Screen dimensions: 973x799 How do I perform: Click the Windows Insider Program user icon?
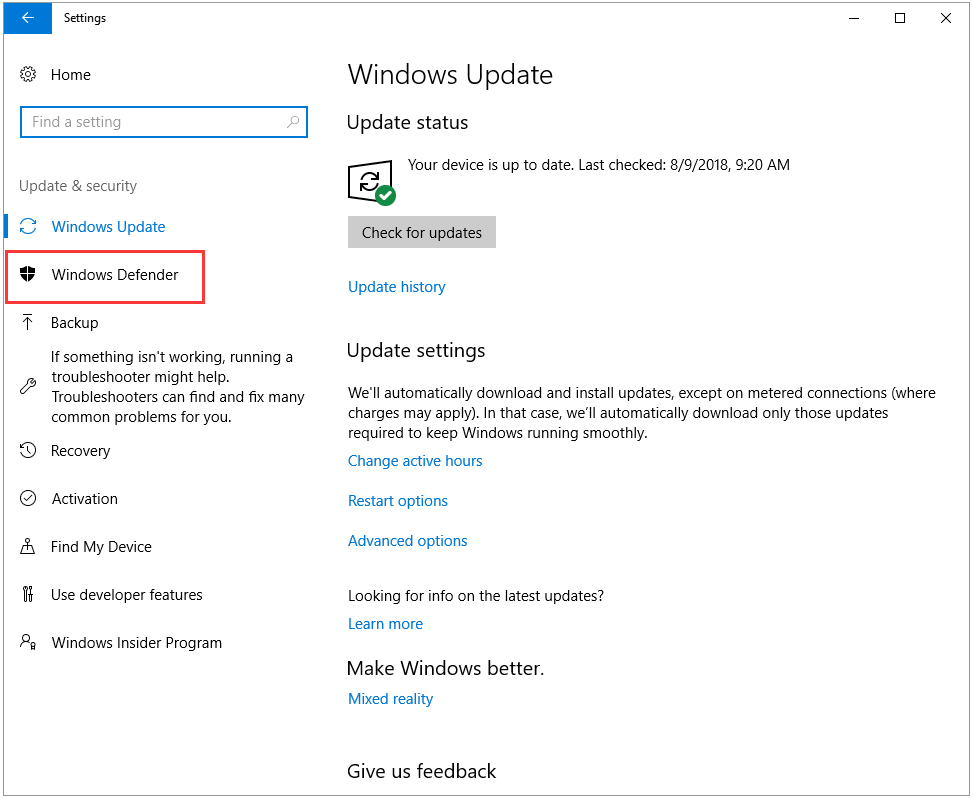pos(28,642)
